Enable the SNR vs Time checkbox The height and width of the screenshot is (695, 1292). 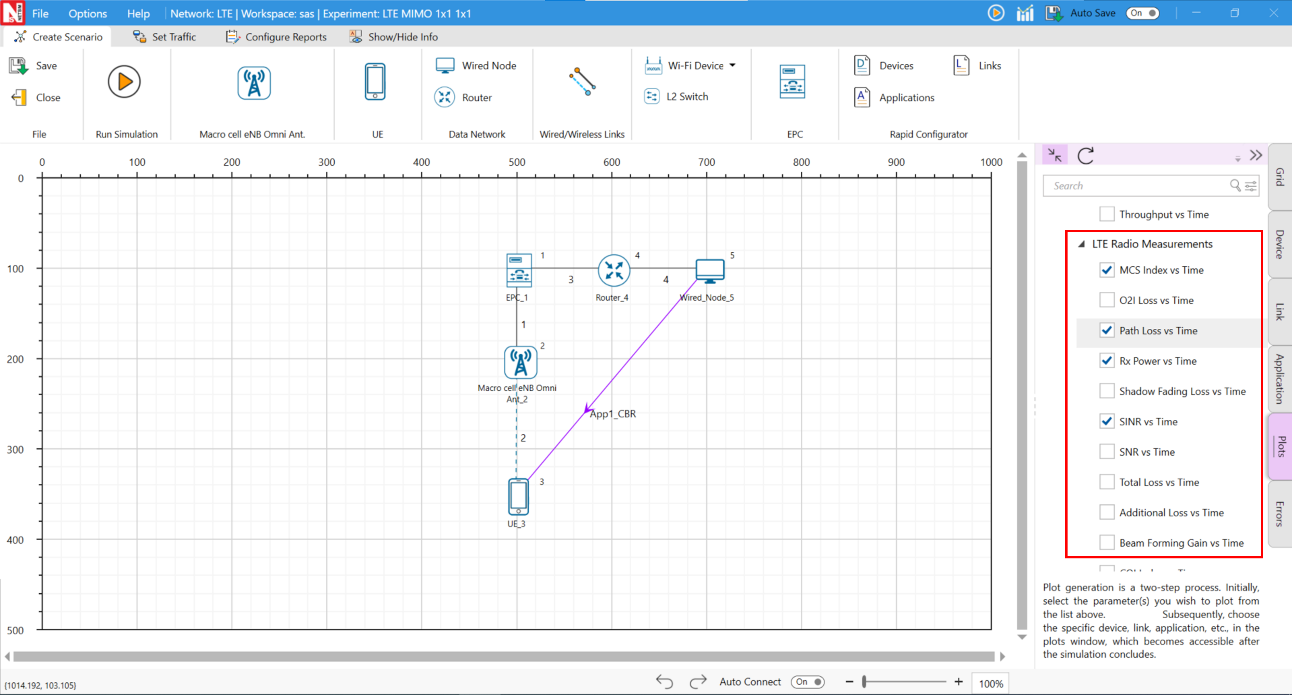tap(1107, 452)
